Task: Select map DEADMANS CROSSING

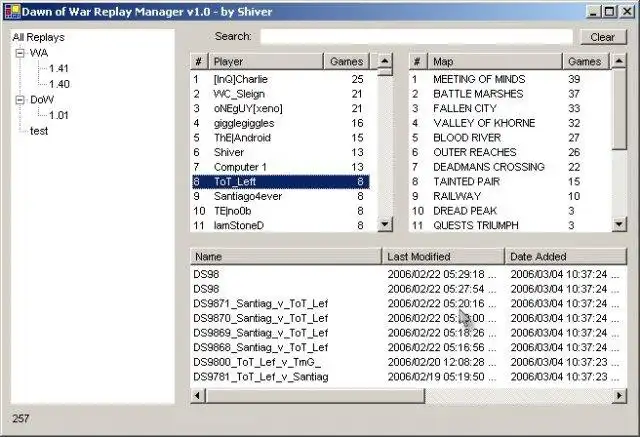Action: [510, 167]
